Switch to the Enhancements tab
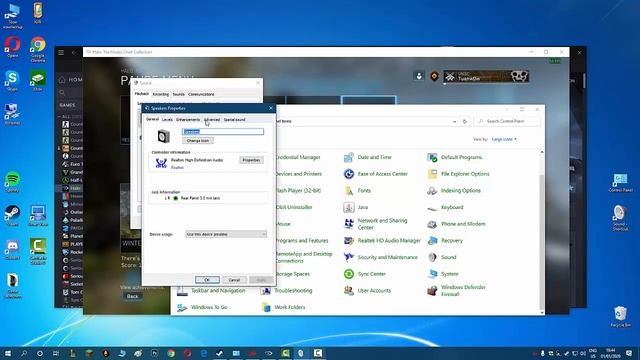640x360 pixels. [188, 120]
